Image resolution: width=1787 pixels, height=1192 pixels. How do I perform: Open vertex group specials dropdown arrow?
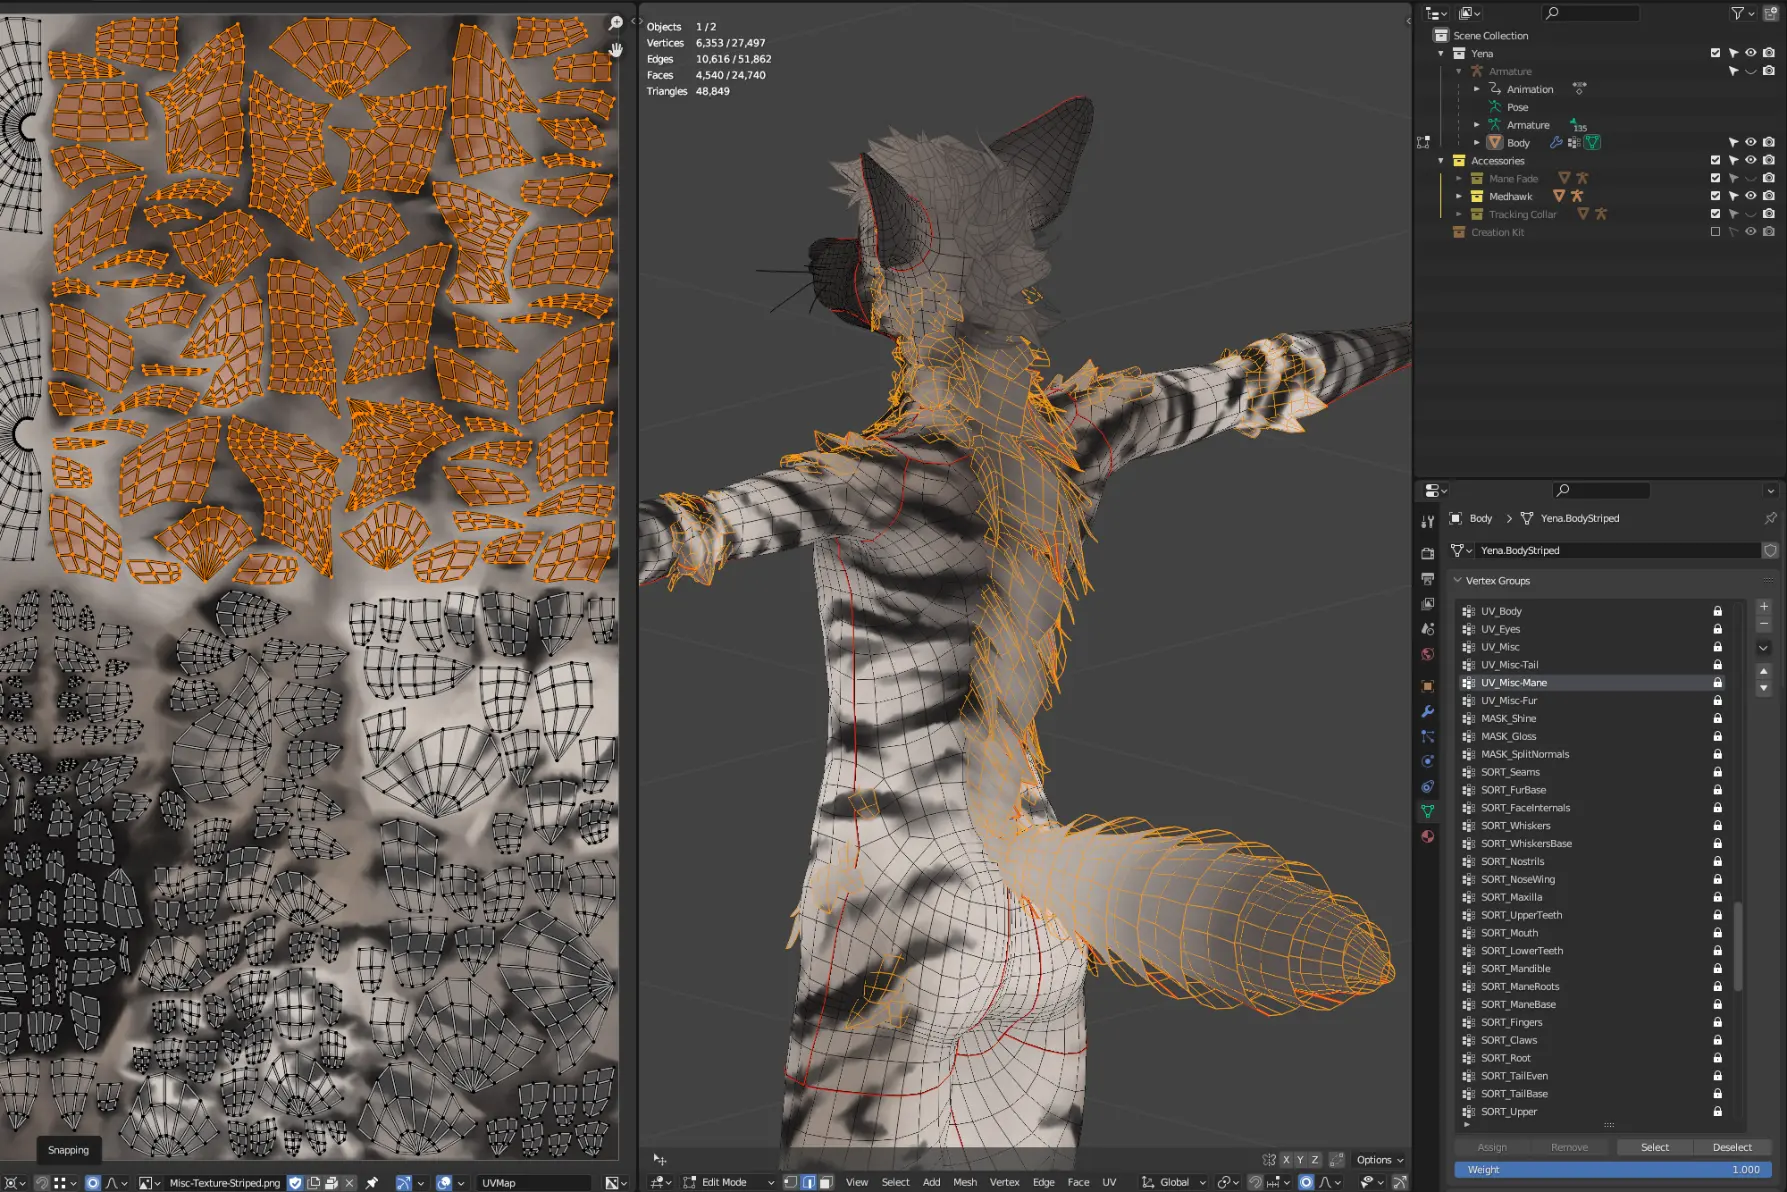click(x=1764, y=647)
